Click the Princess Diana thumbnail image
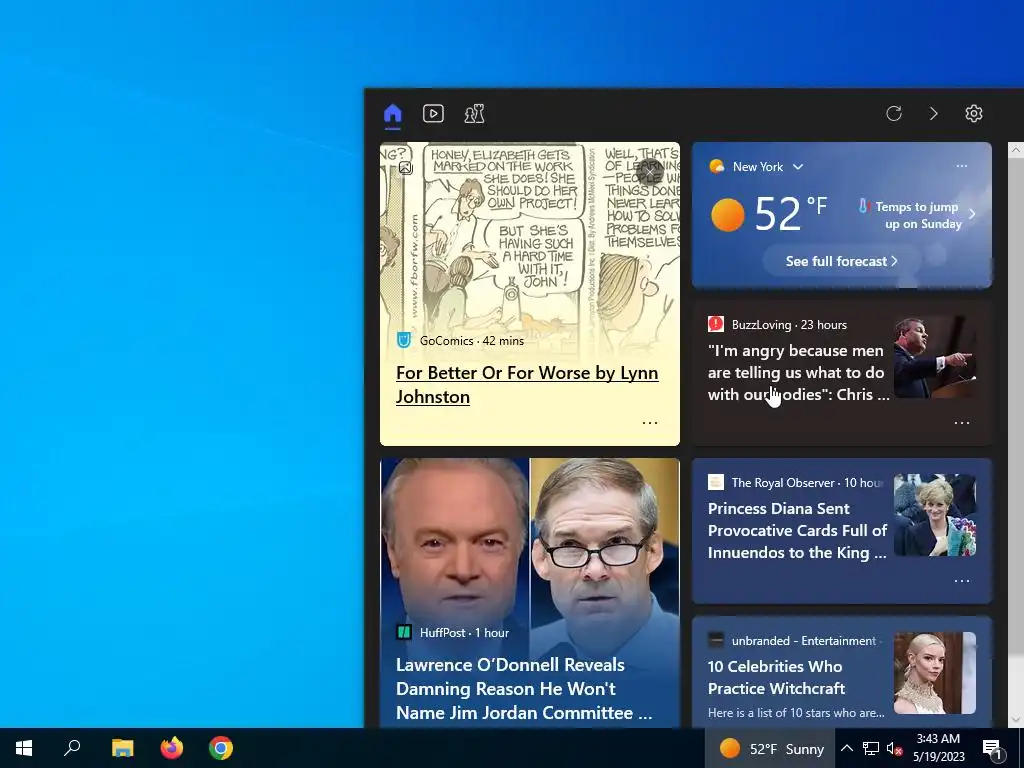Viewport: 1024px width, 768px height. [x=935, y=515]
